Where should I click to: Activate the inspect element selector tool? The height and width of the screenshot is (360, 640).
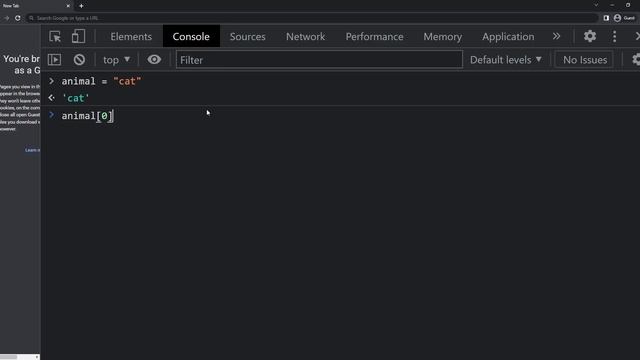[x=55, y=37]
